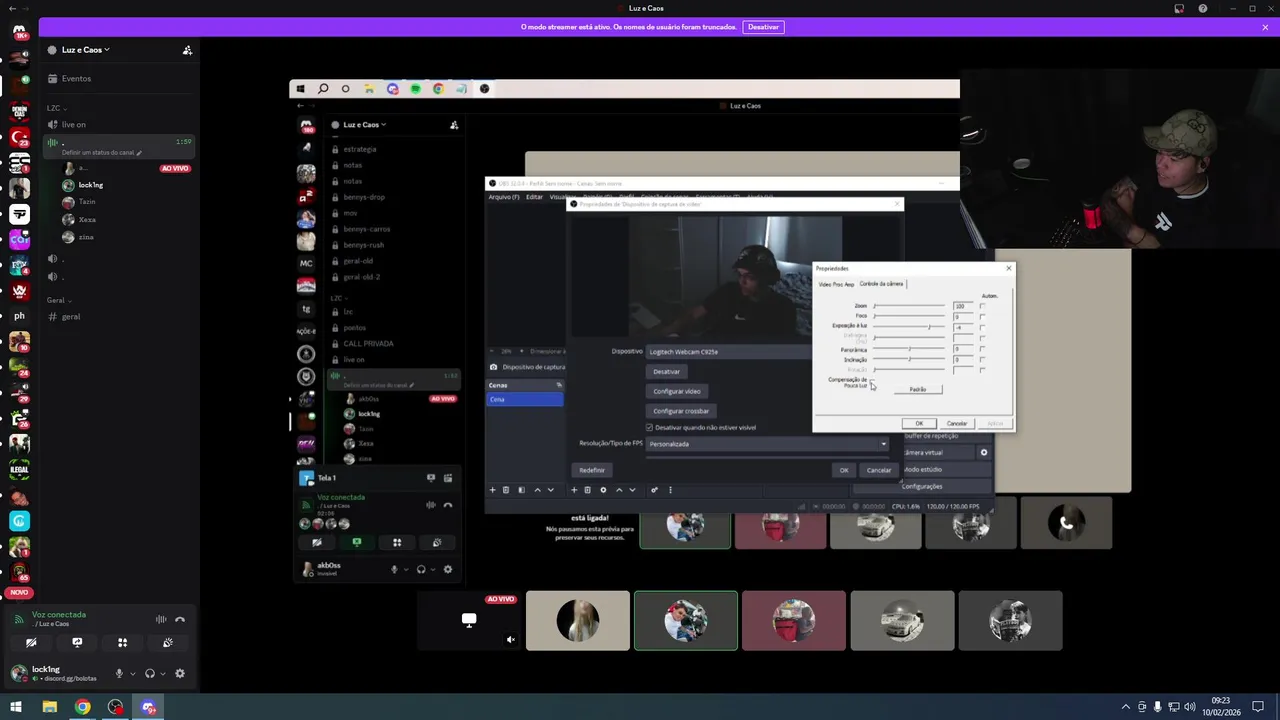Screen dimensions: 1280x720
Task: Open OBS Studio from the Windows taskbar
Action: point(116,707)
